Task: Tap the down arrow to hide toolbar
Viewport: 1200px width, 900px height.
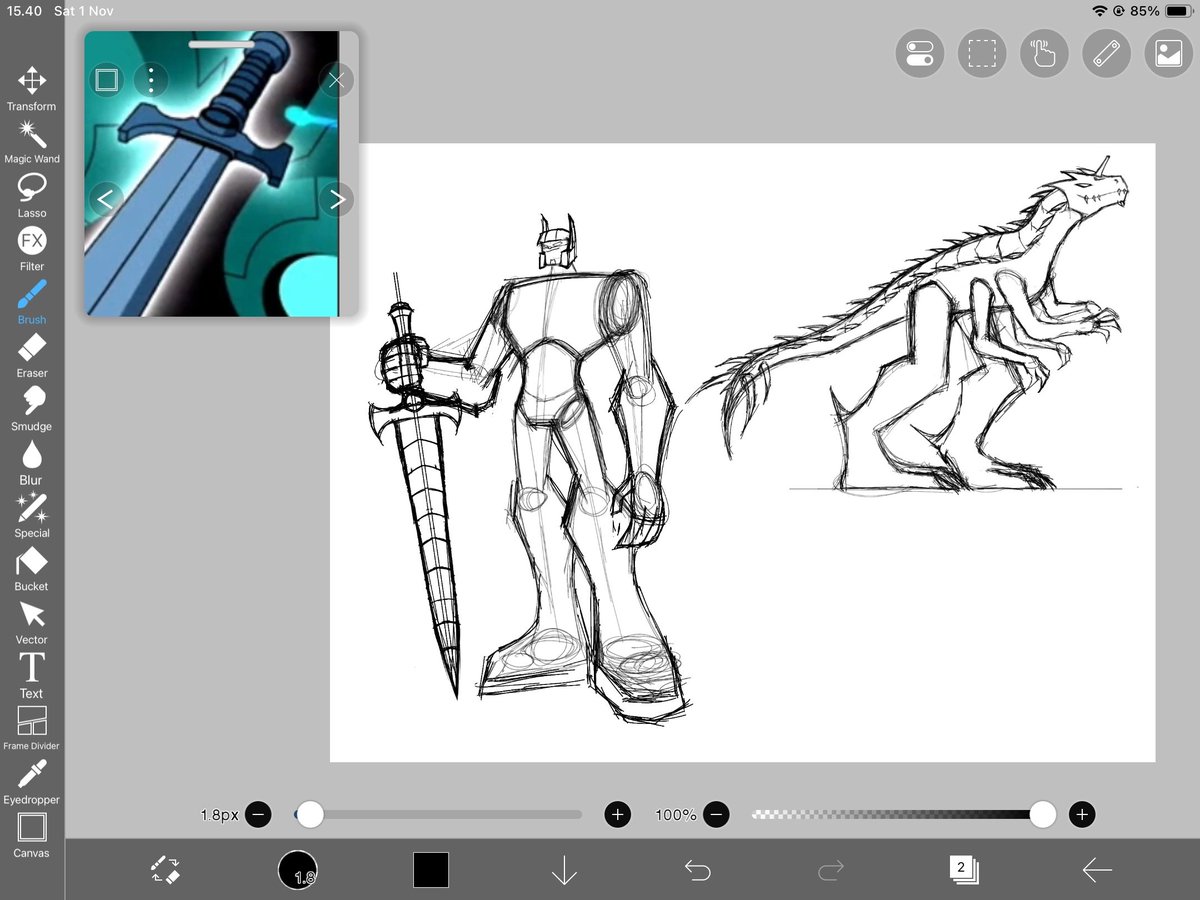Action: [x=564, y=870]
